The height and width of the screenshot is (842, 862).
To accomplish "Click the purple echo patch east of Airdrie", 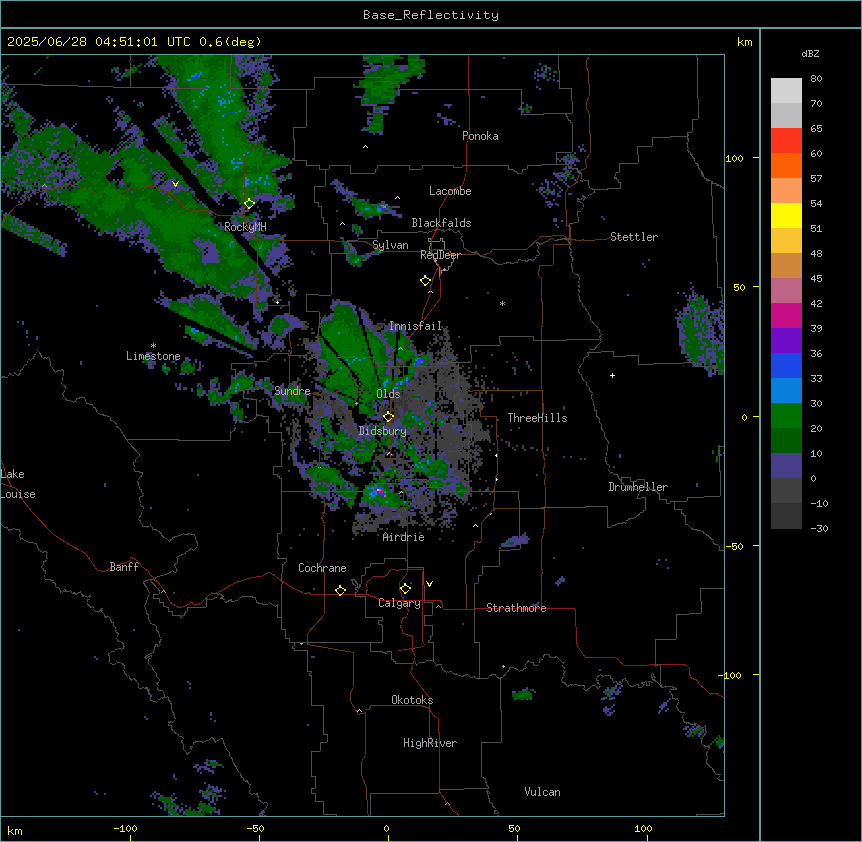I will click(x=516, y=541).
